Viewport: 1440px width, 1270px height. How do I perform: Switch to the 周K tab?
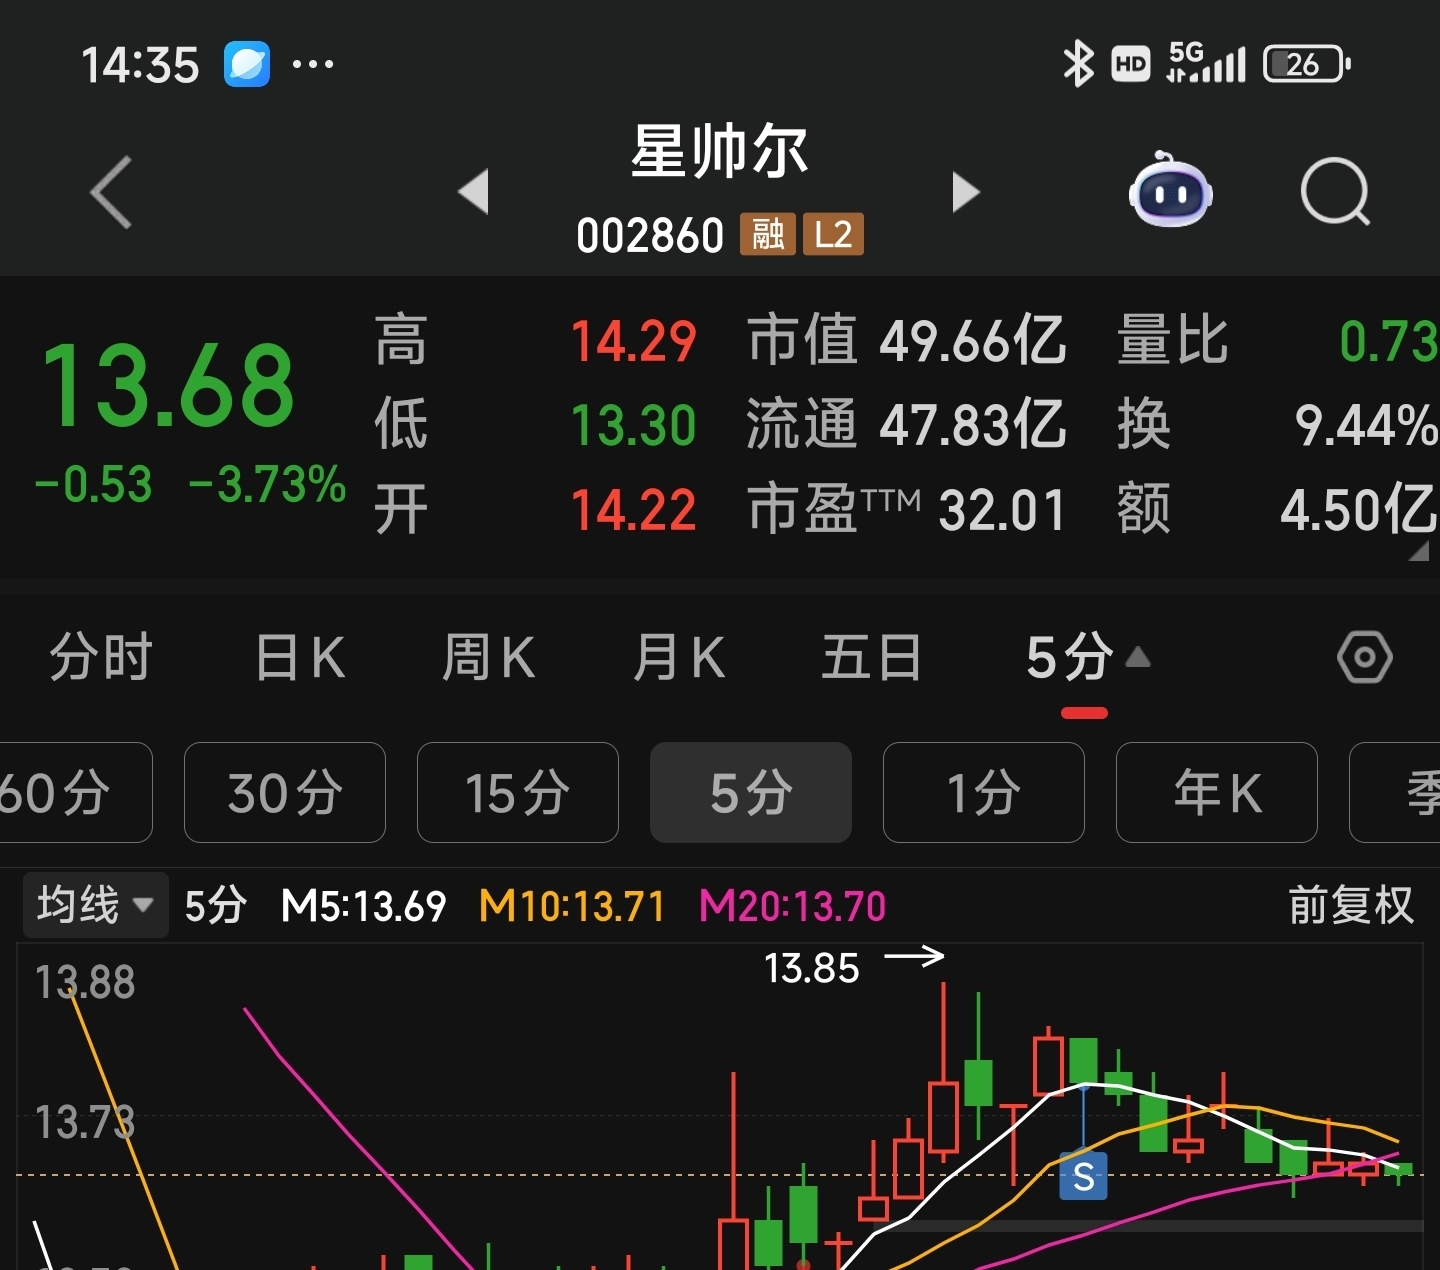[x=488, y=657]
